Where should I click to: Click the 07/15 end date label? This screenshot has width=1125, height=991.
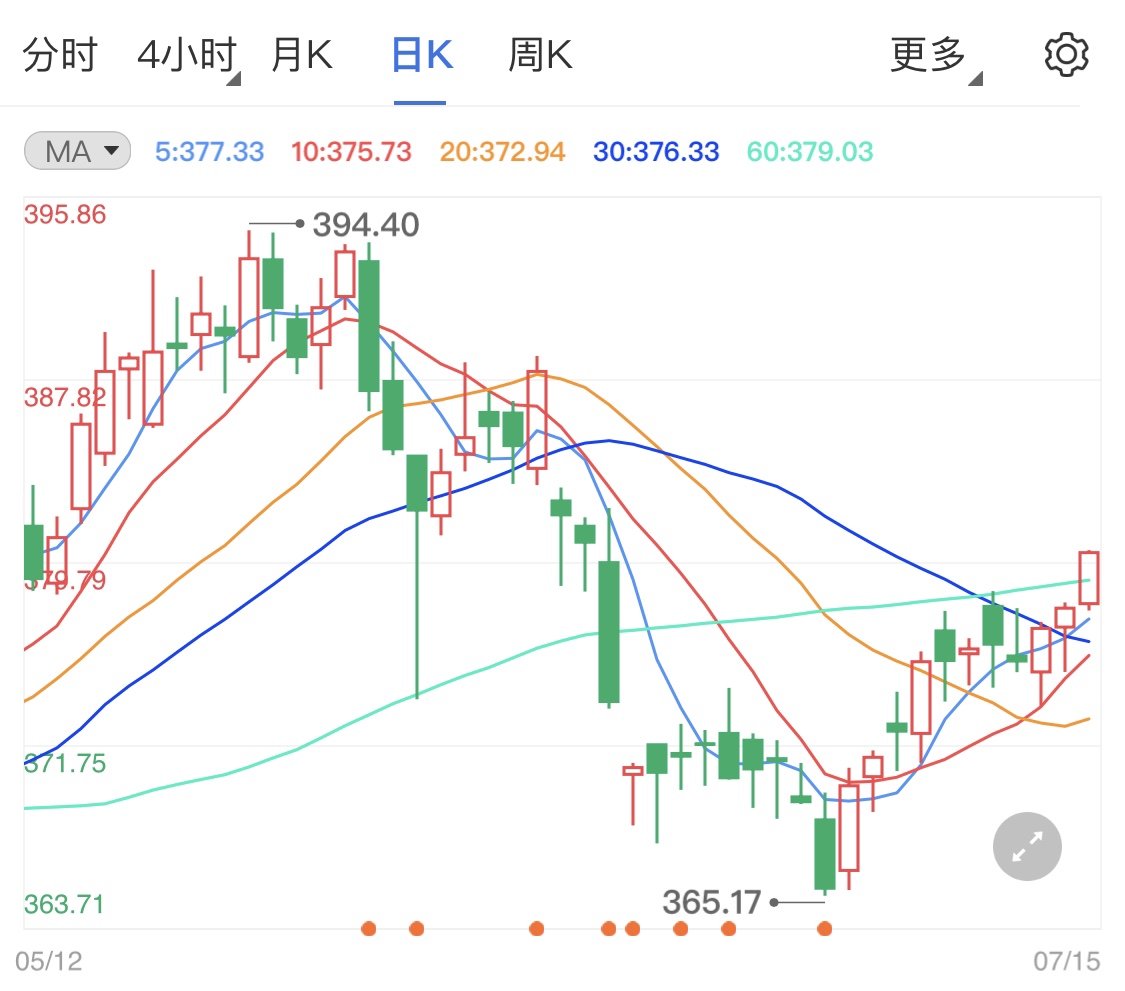[x=1066, y=961]
